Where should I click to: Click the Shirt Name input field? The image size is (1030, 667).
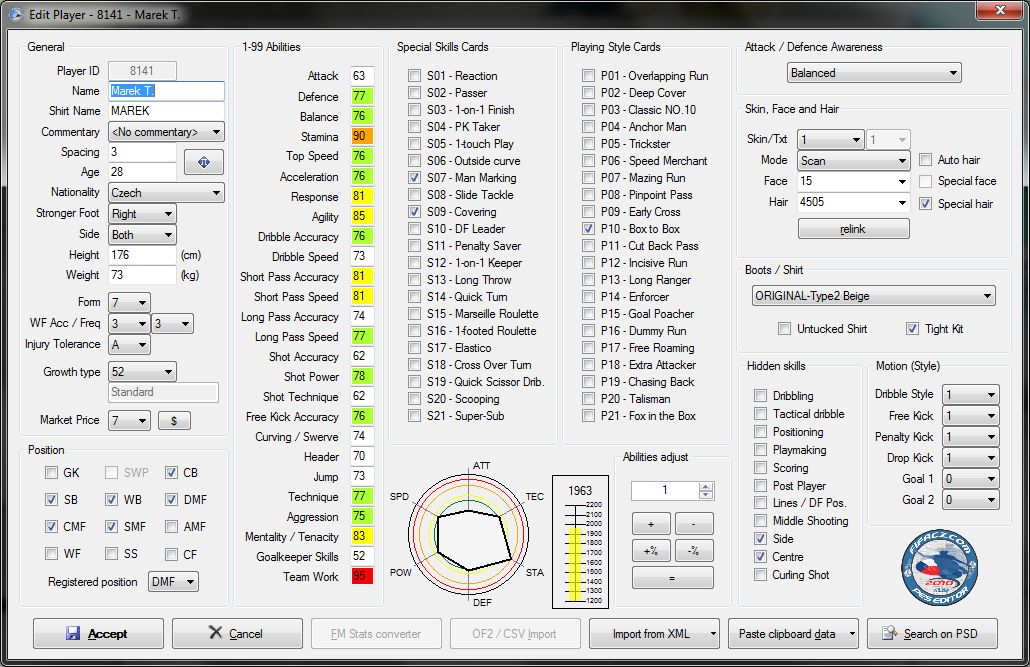165,111
